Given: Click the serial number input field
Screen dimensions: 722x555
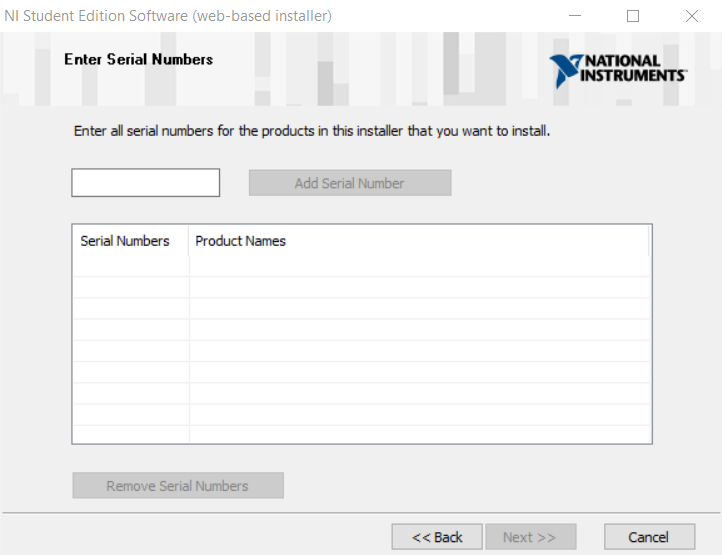Looking at the screenshot, I should pyautogui.click(x=146, y=182).
